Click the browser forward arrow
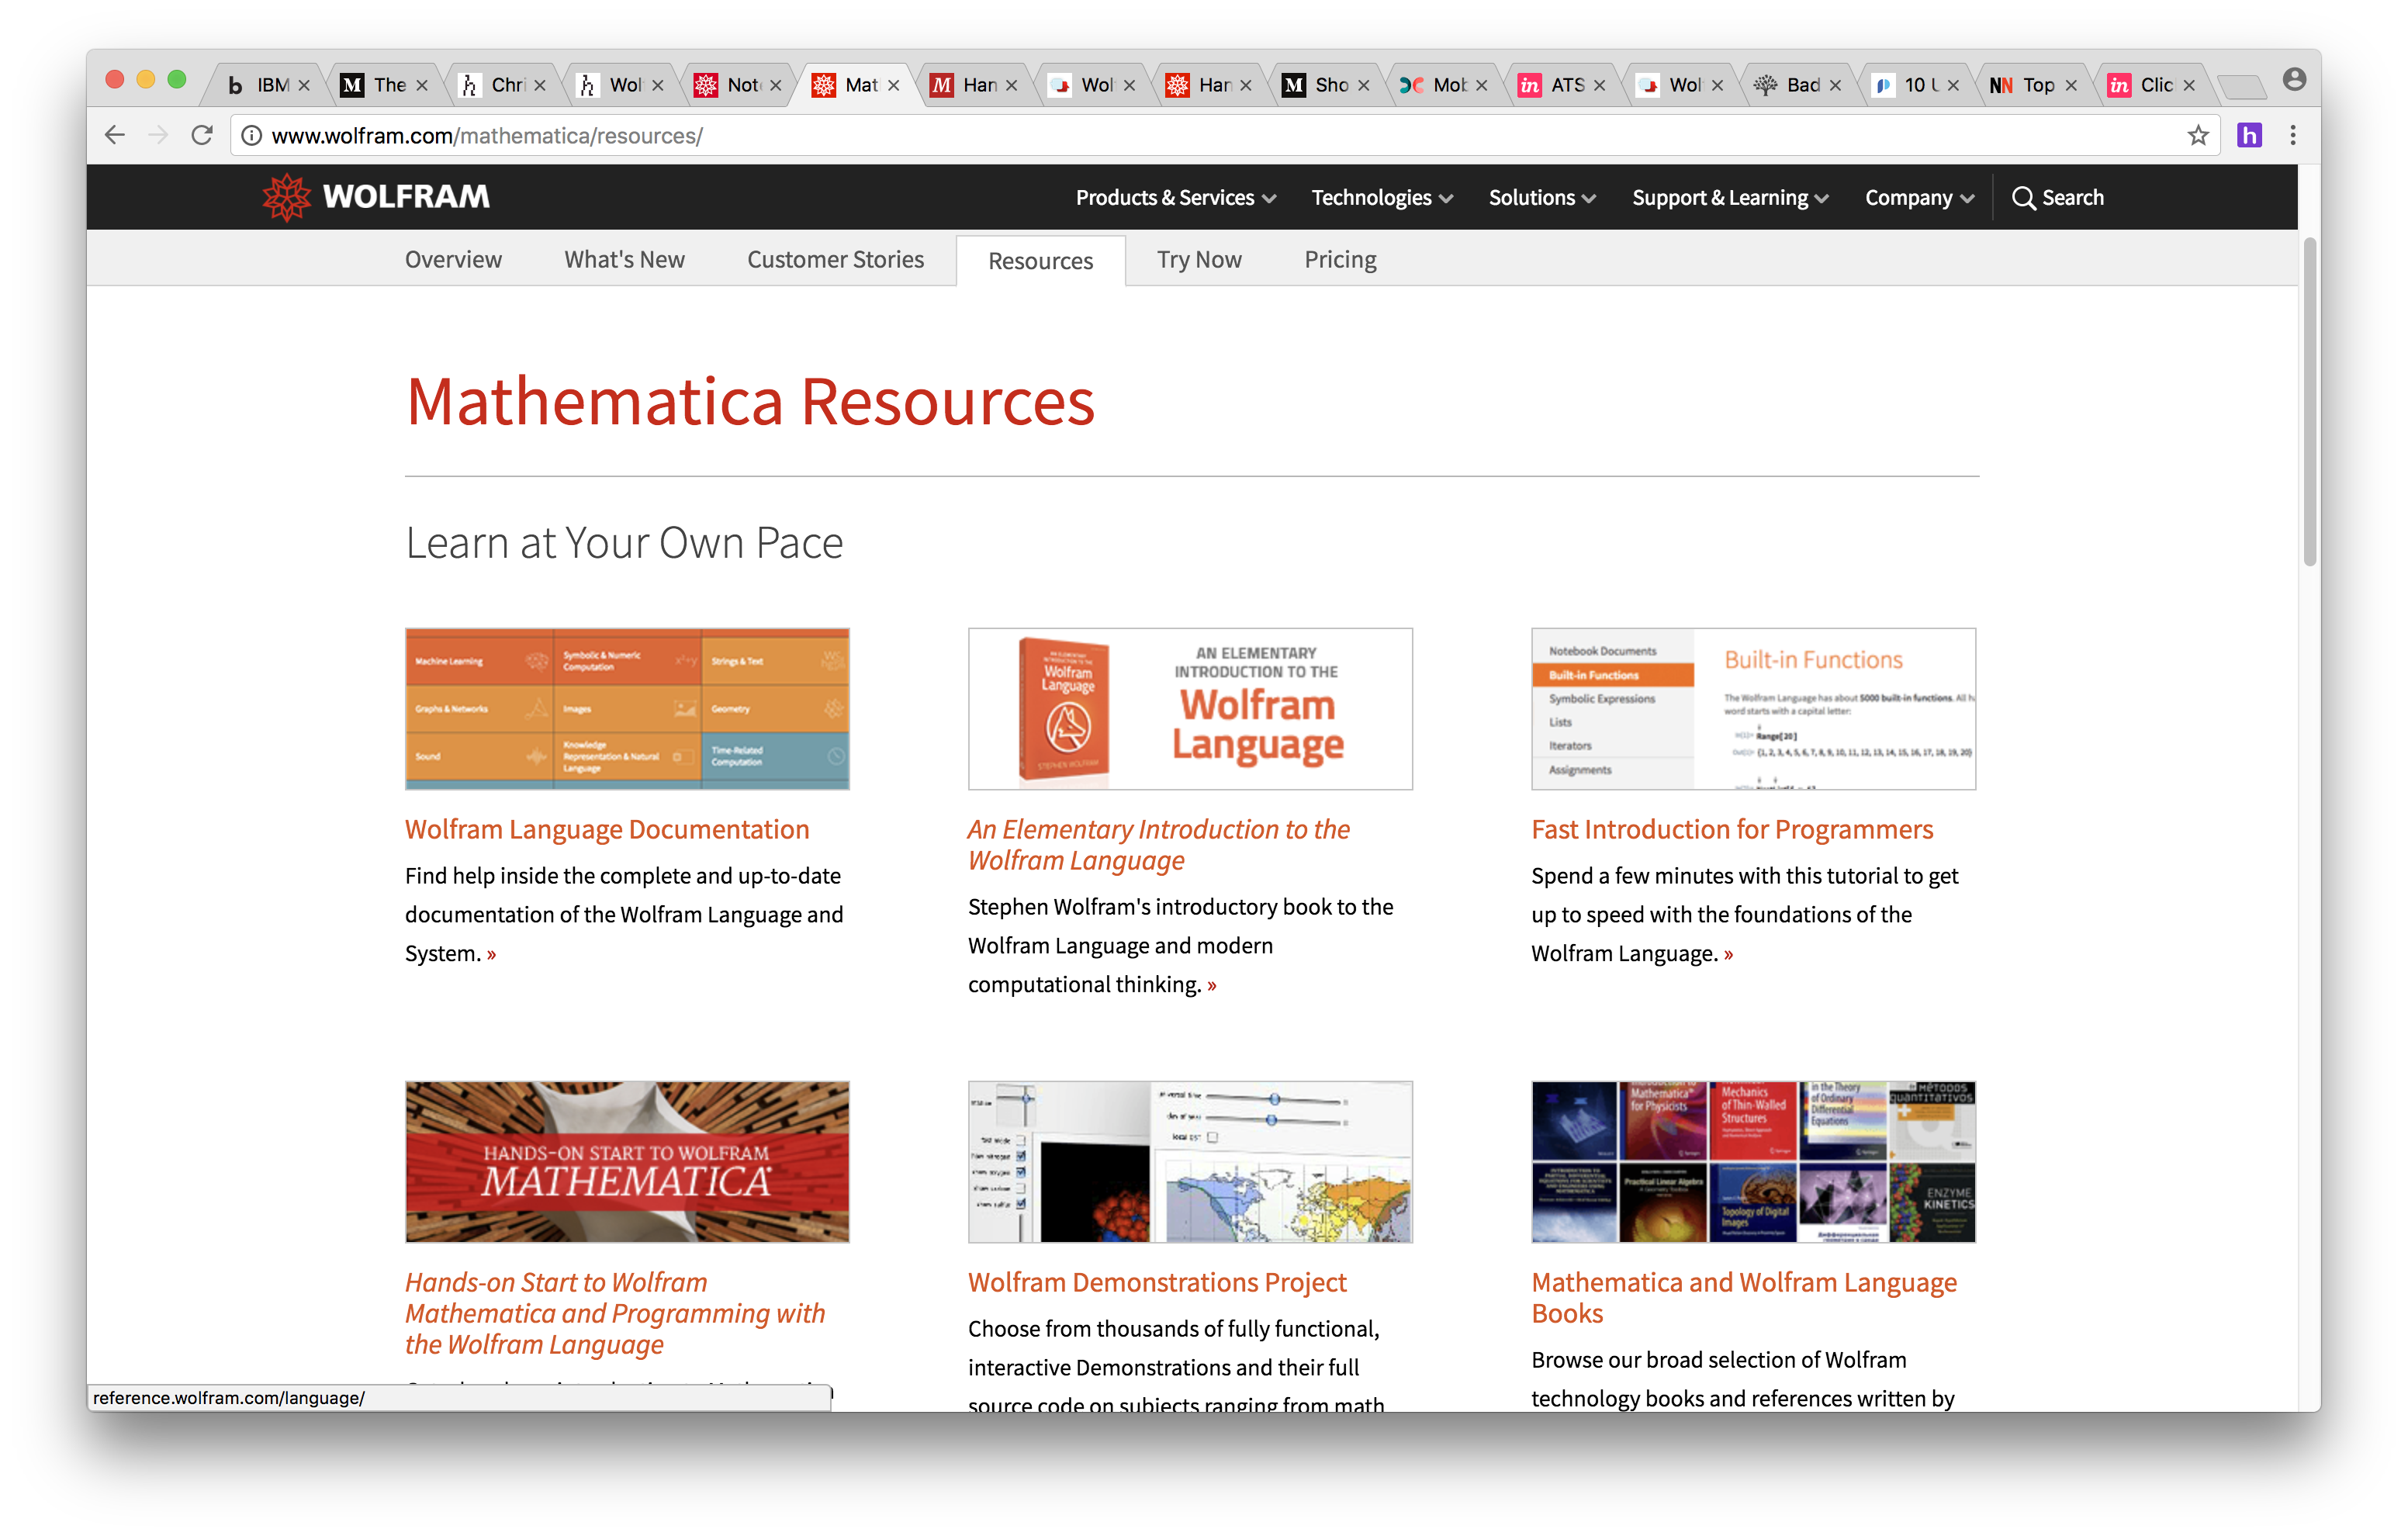The width and height of the screenshot is (2408, 1536). point(158,135)
